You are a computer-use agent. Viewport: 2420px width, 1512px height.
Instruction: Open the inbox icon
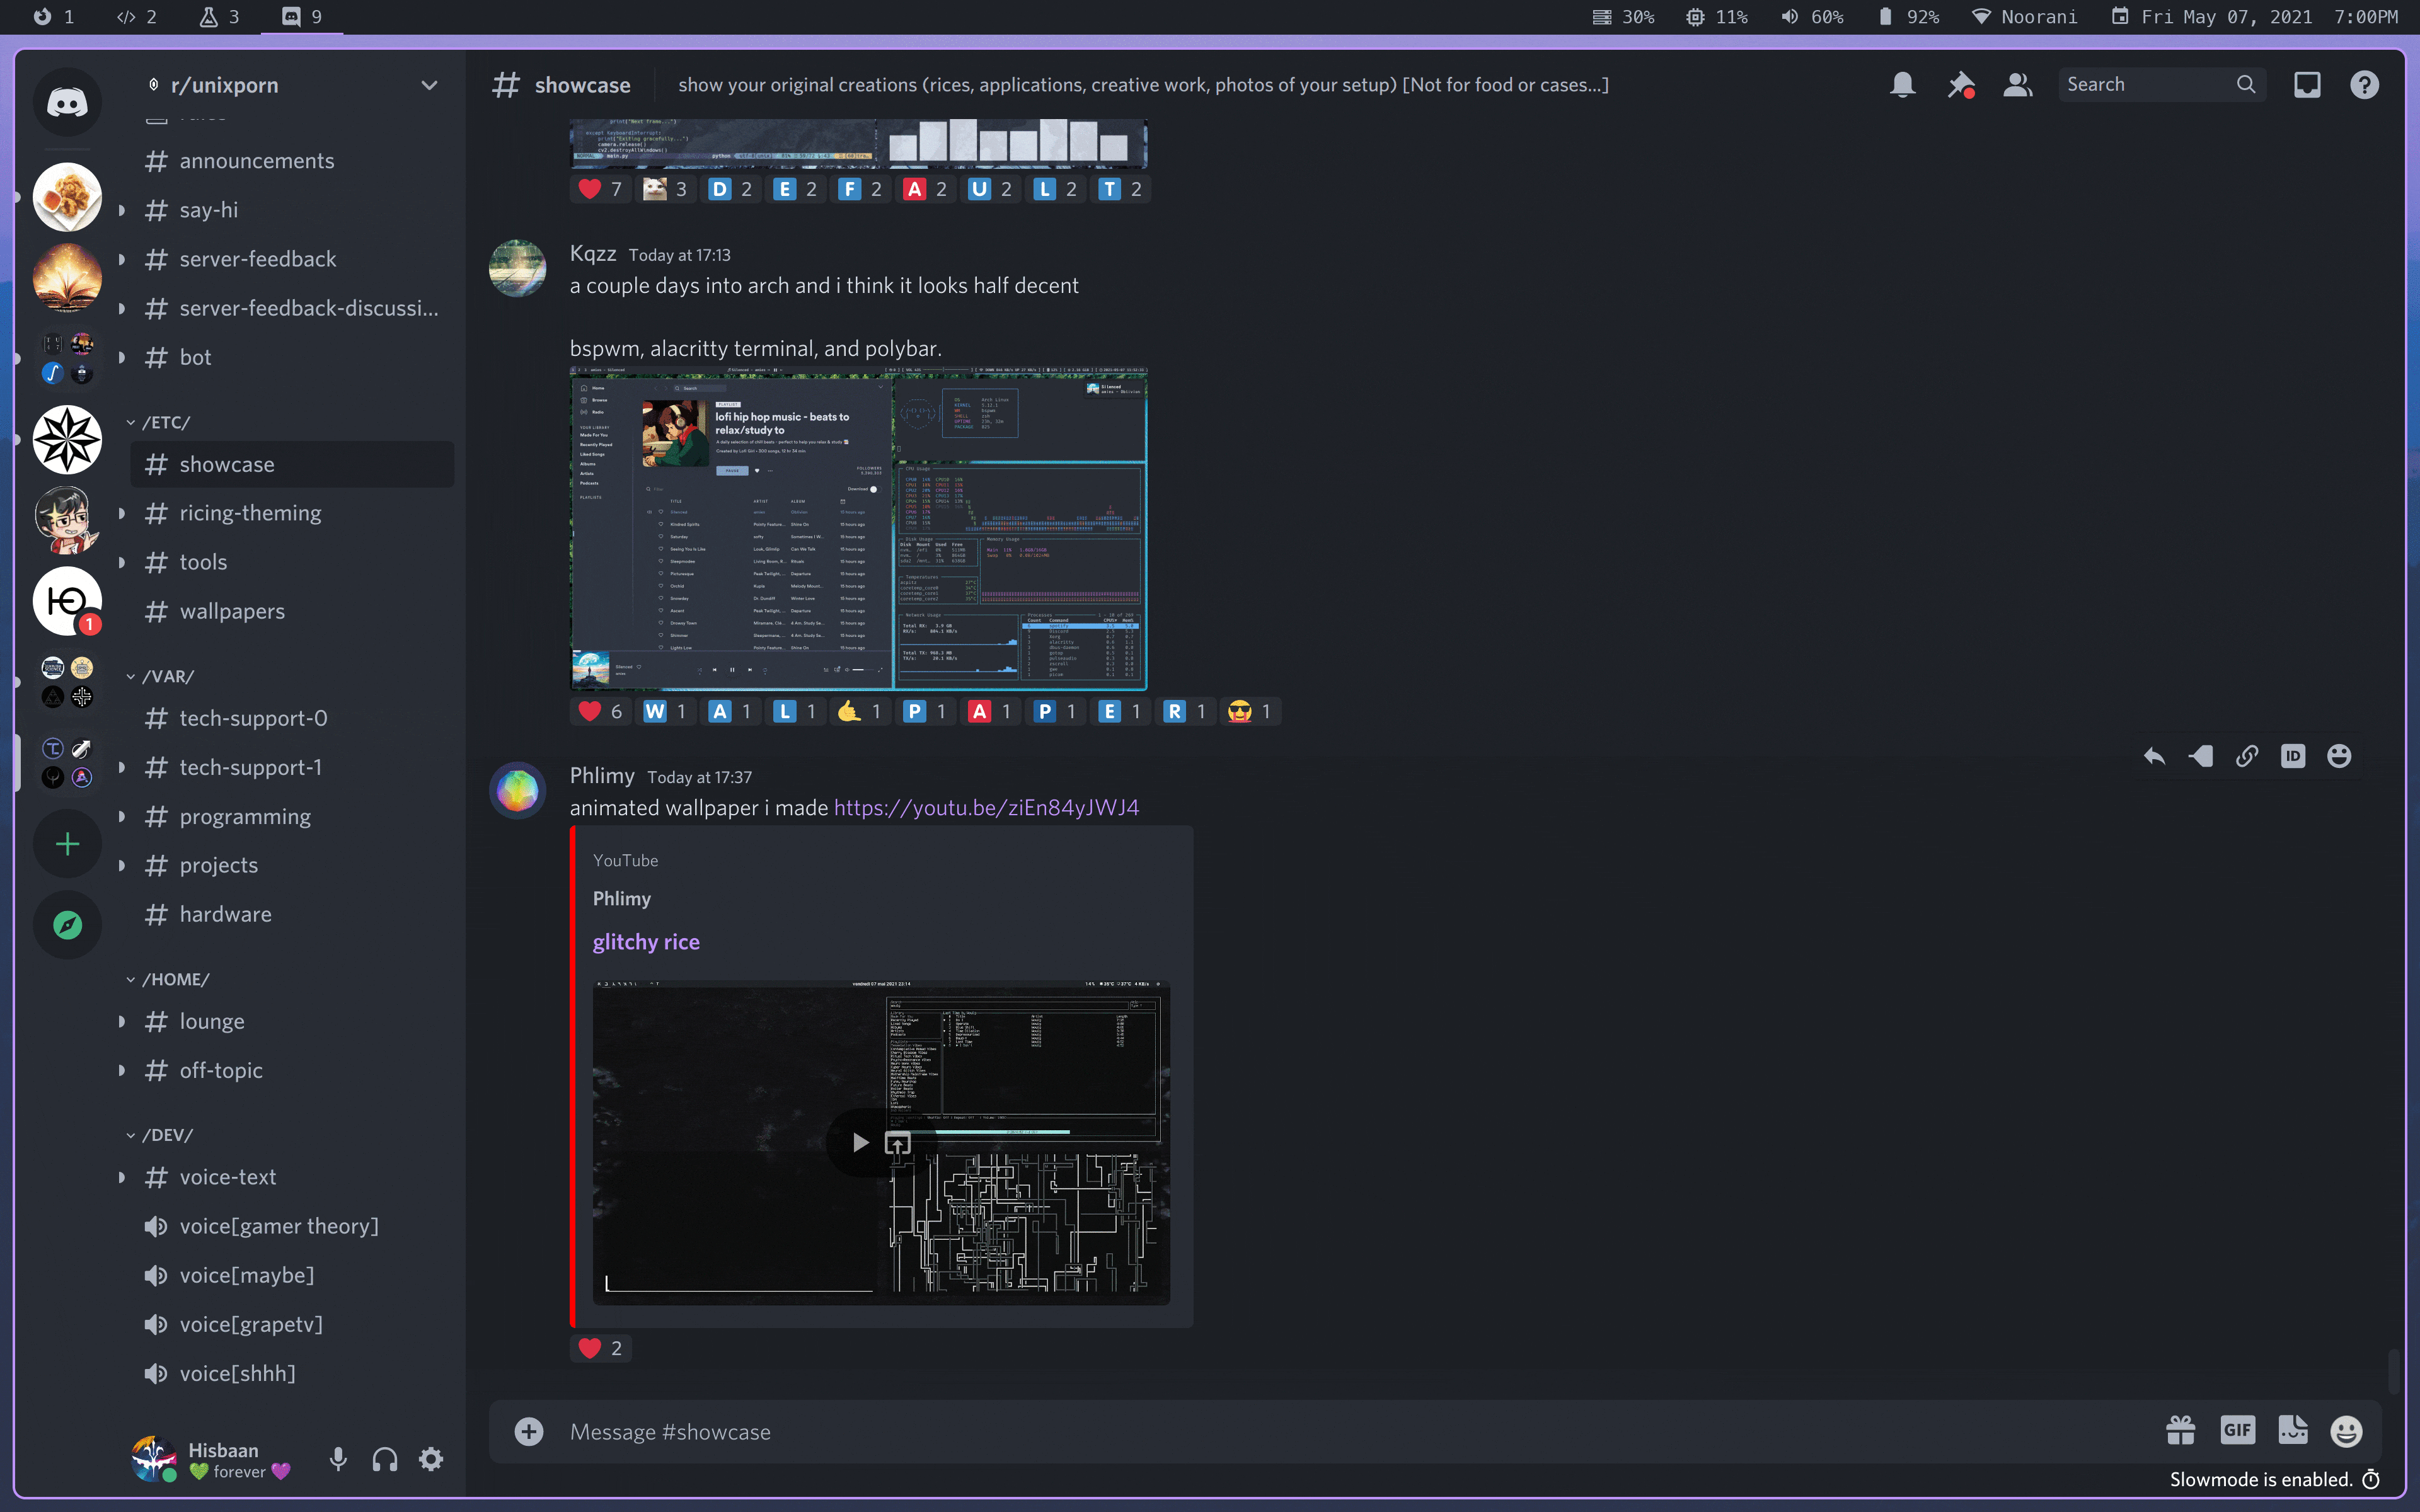(2306, 85)
